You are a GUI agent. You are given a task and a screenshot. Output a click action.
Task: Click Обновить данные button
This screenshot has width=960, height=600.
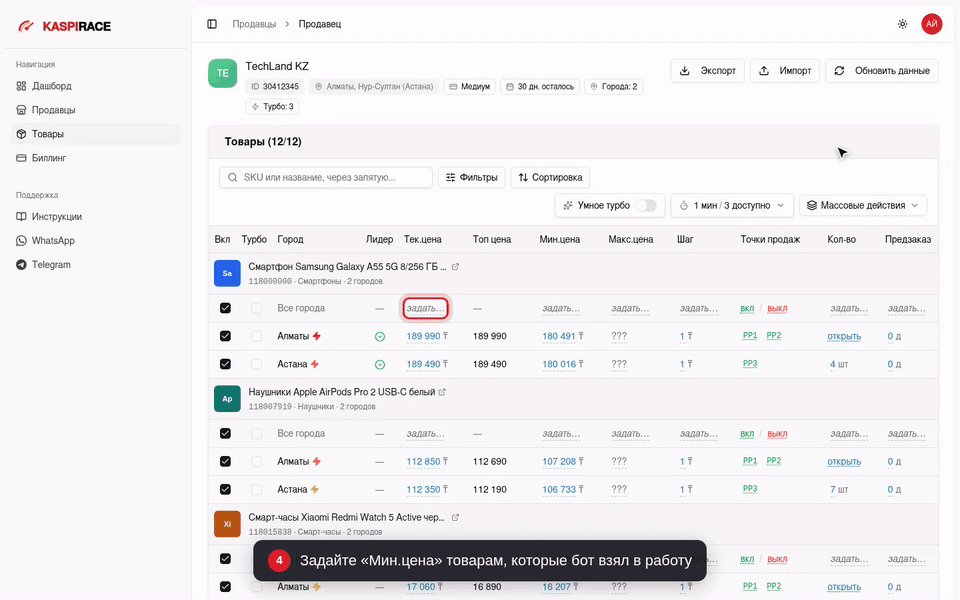[882, 71]
